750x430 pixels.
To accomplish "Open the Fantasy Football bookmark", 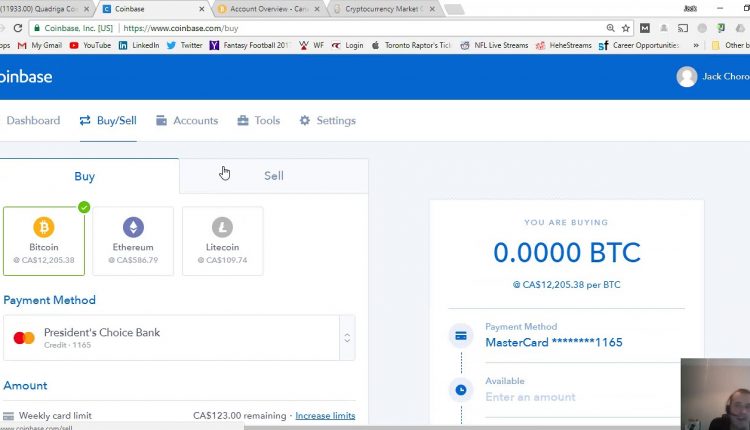I will 250,45.
